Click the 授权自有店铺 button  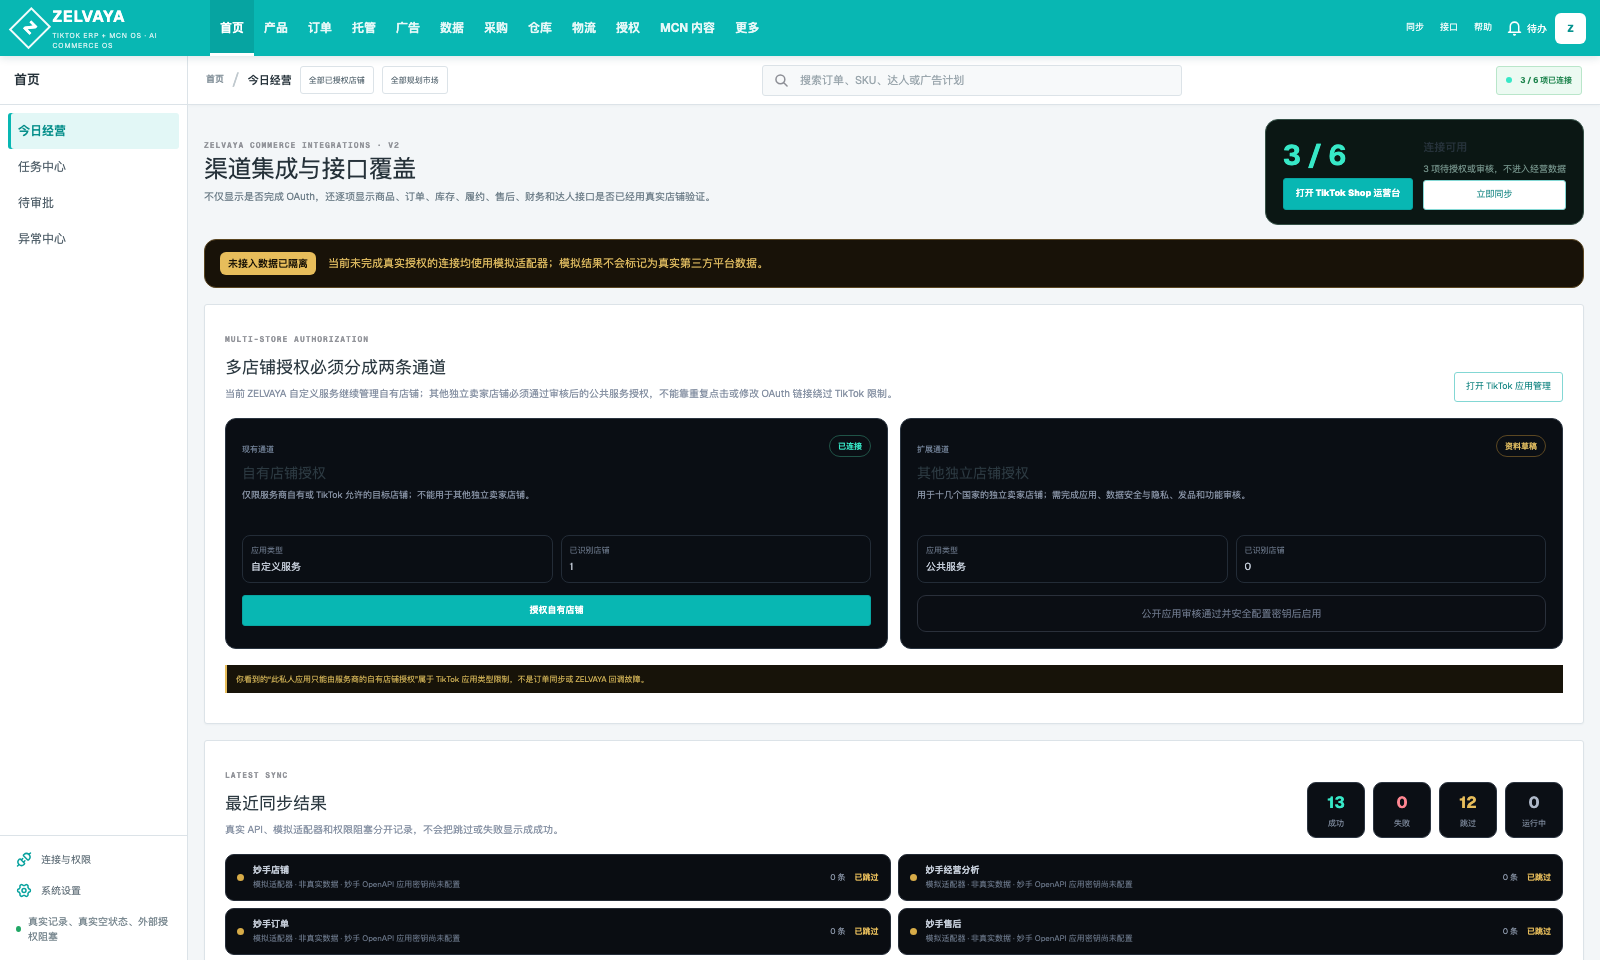point(556,610)
